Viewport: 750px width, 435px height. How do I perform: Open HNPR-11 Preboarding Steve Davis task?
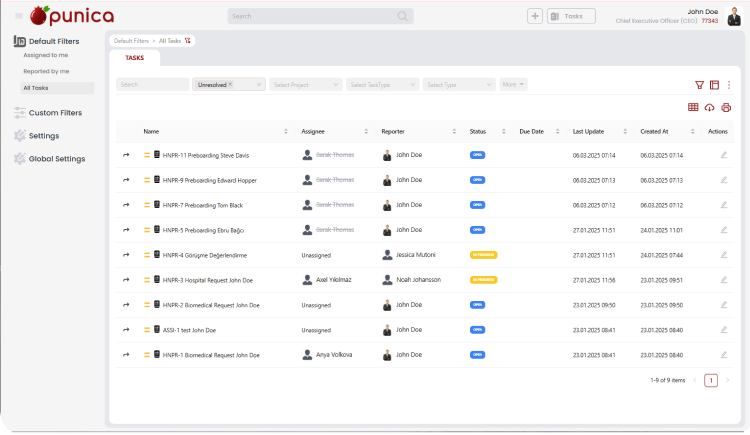pos(206,156)
